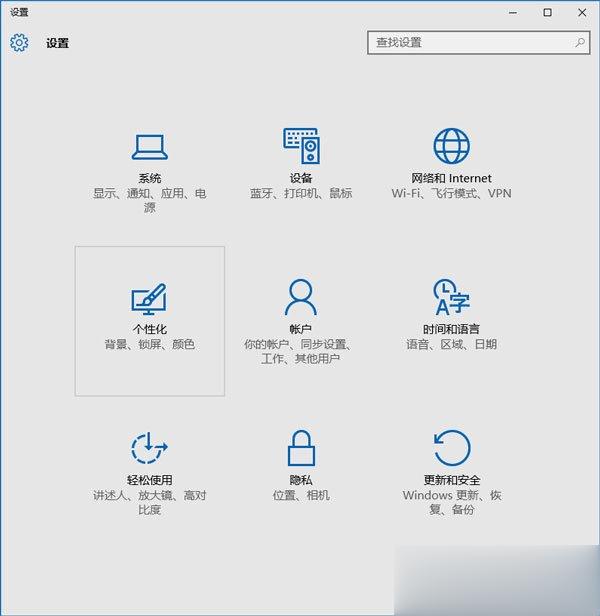Click the 设置 page heading text

[x=57, y=43]
